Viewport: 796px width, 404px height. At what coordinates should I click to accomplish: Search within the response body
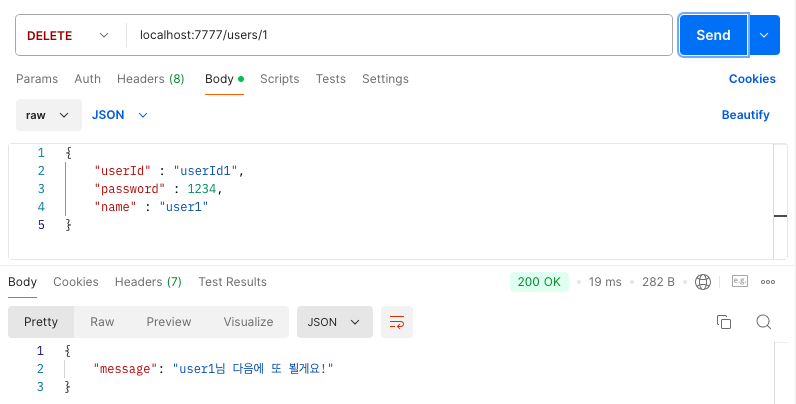tap(764, 322)
